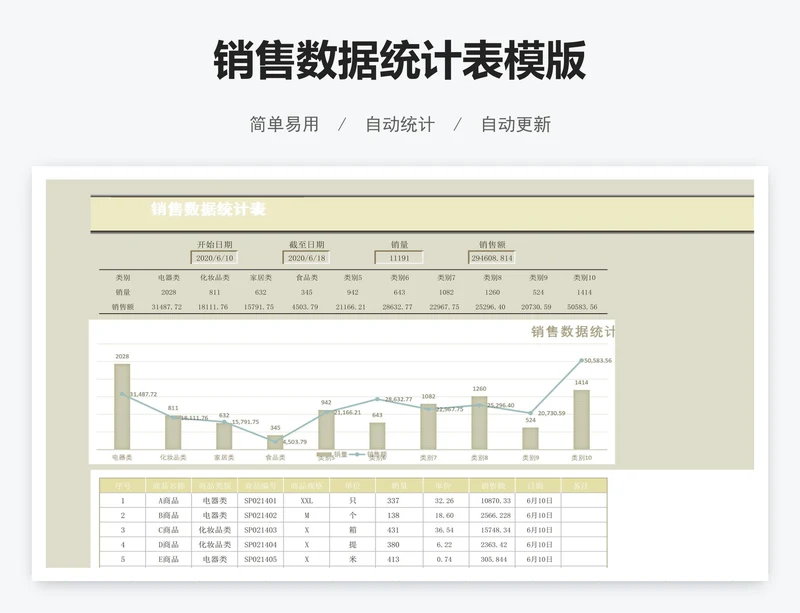Select the total 销量 box showing 11191
The width and height of the screenshot is (800, 613).
point(399,258)
